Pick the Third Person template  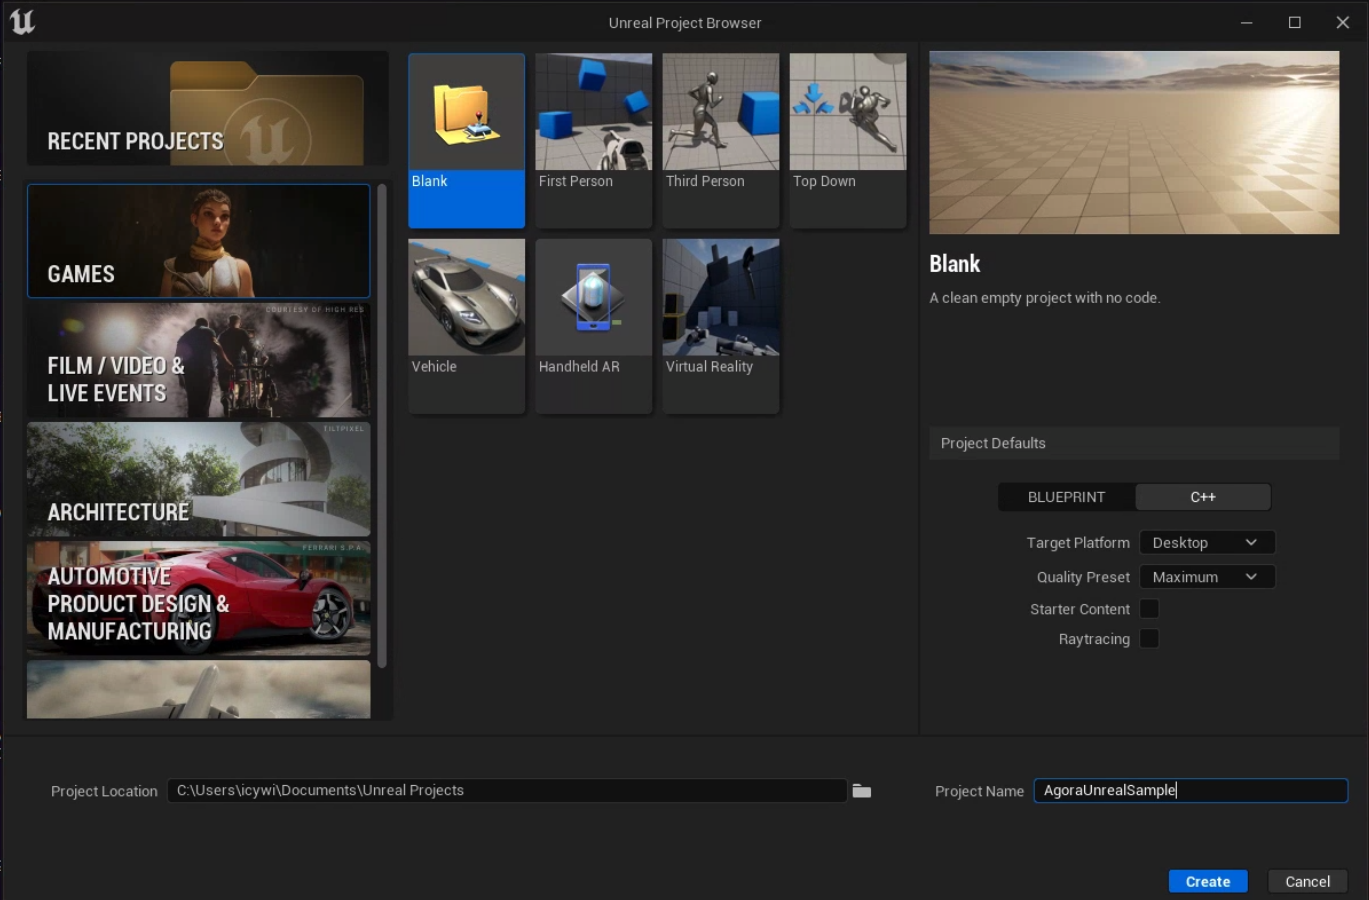tap(720, 140)
